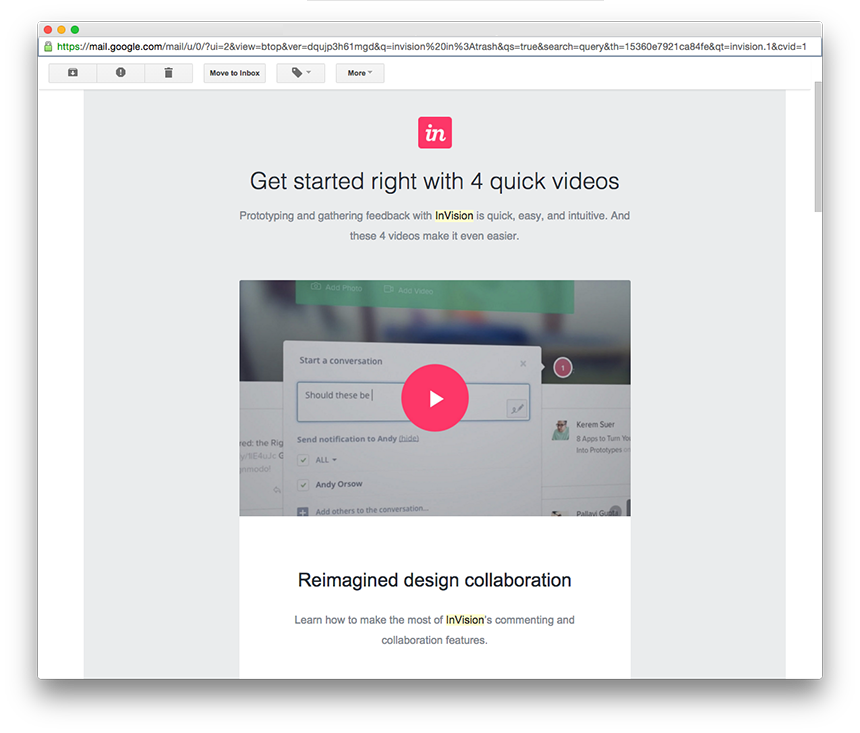Click the 'Should these be' text field
This screenshot has width=860, height=733.
pos(413,402)
